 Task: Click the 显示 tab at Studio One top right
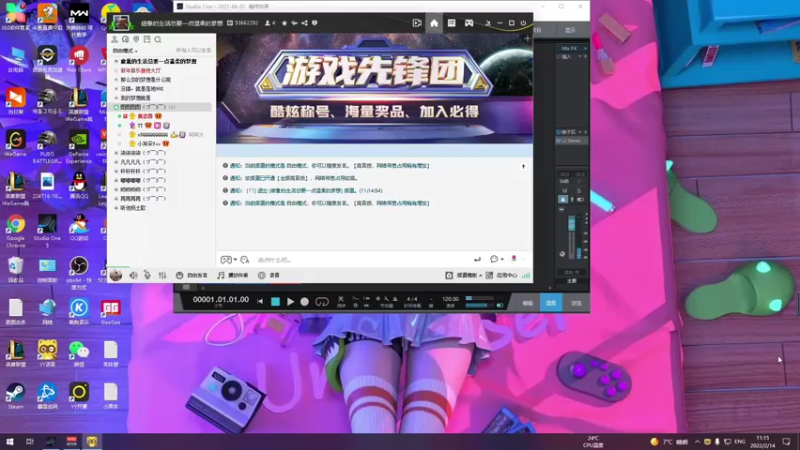[x=570, y=31]
